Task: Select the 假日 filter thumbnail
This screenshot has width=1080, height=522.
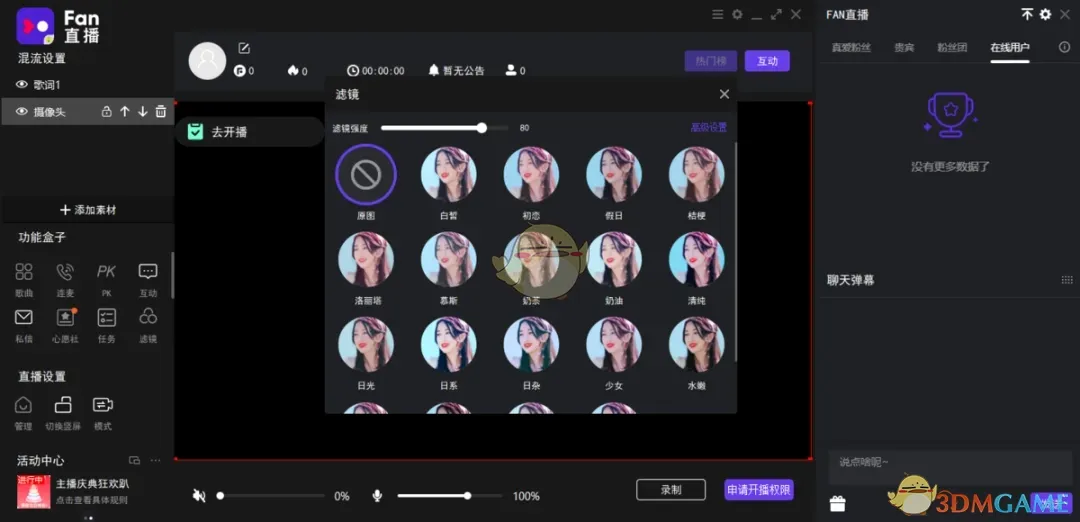Action: coord(614,174)
